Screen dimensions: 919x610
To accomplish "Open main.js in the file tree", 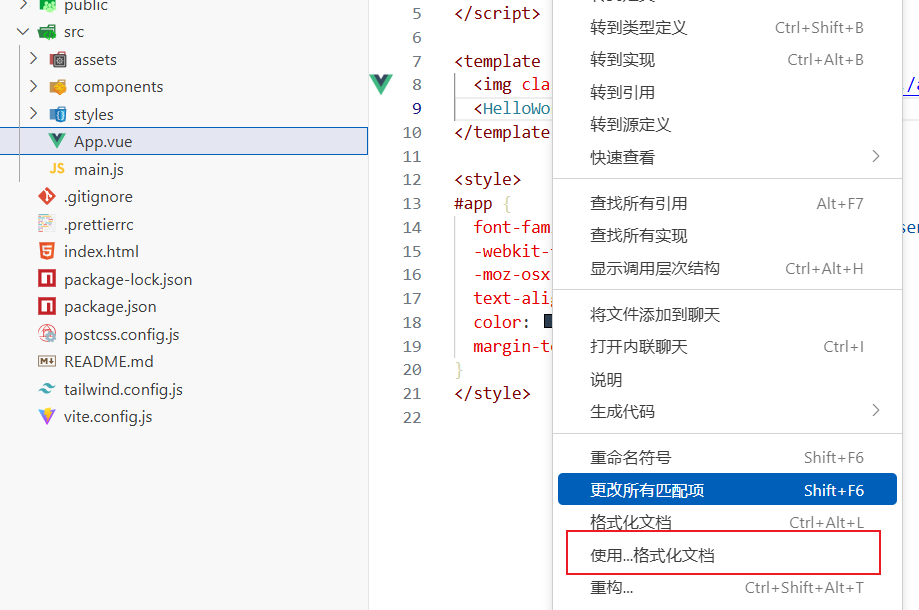I will pyautogui.click(x=99, y=169).
